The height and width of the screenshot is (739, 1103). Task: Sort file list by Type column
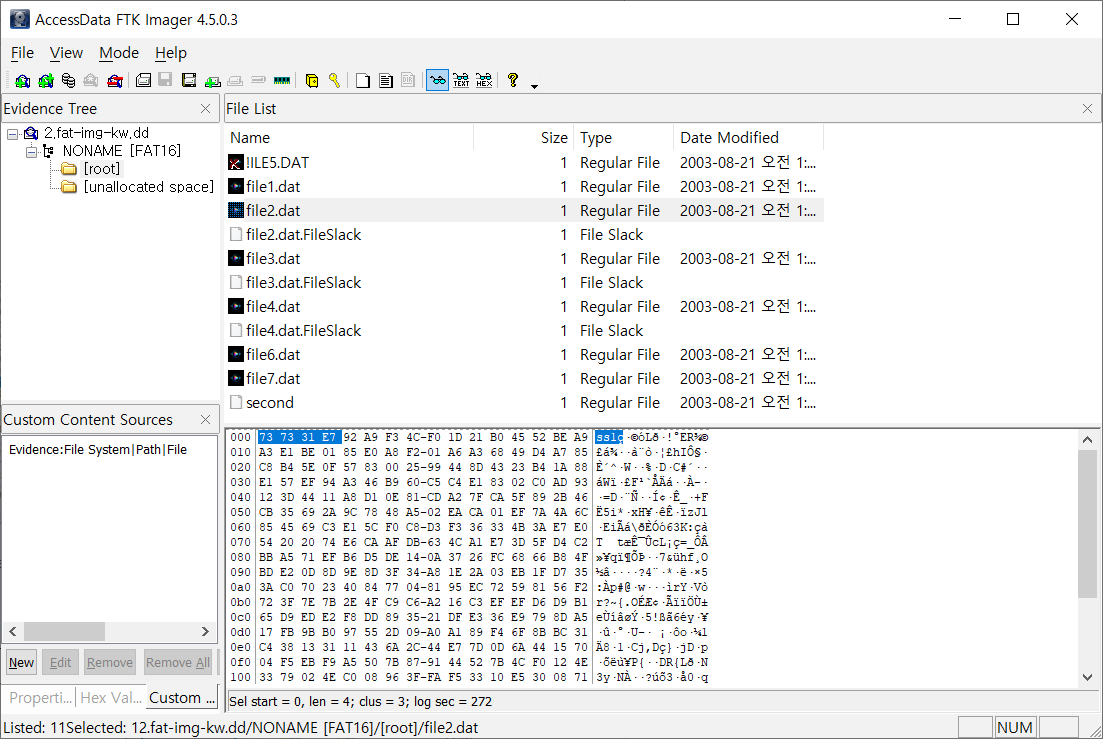point(624,138)
